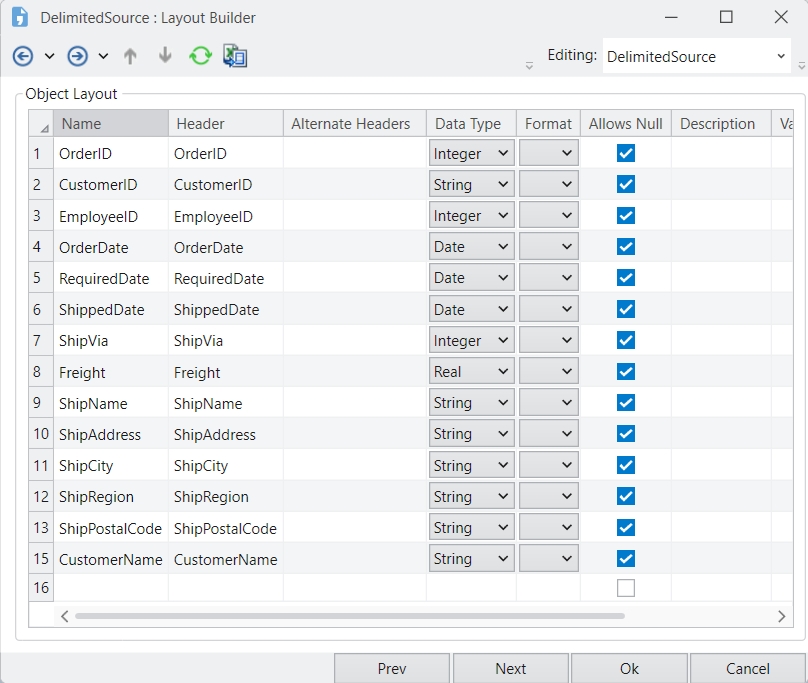808x683 pixels.
Task: Check Allows Null in empty row 16
Action: coord(626,588)
